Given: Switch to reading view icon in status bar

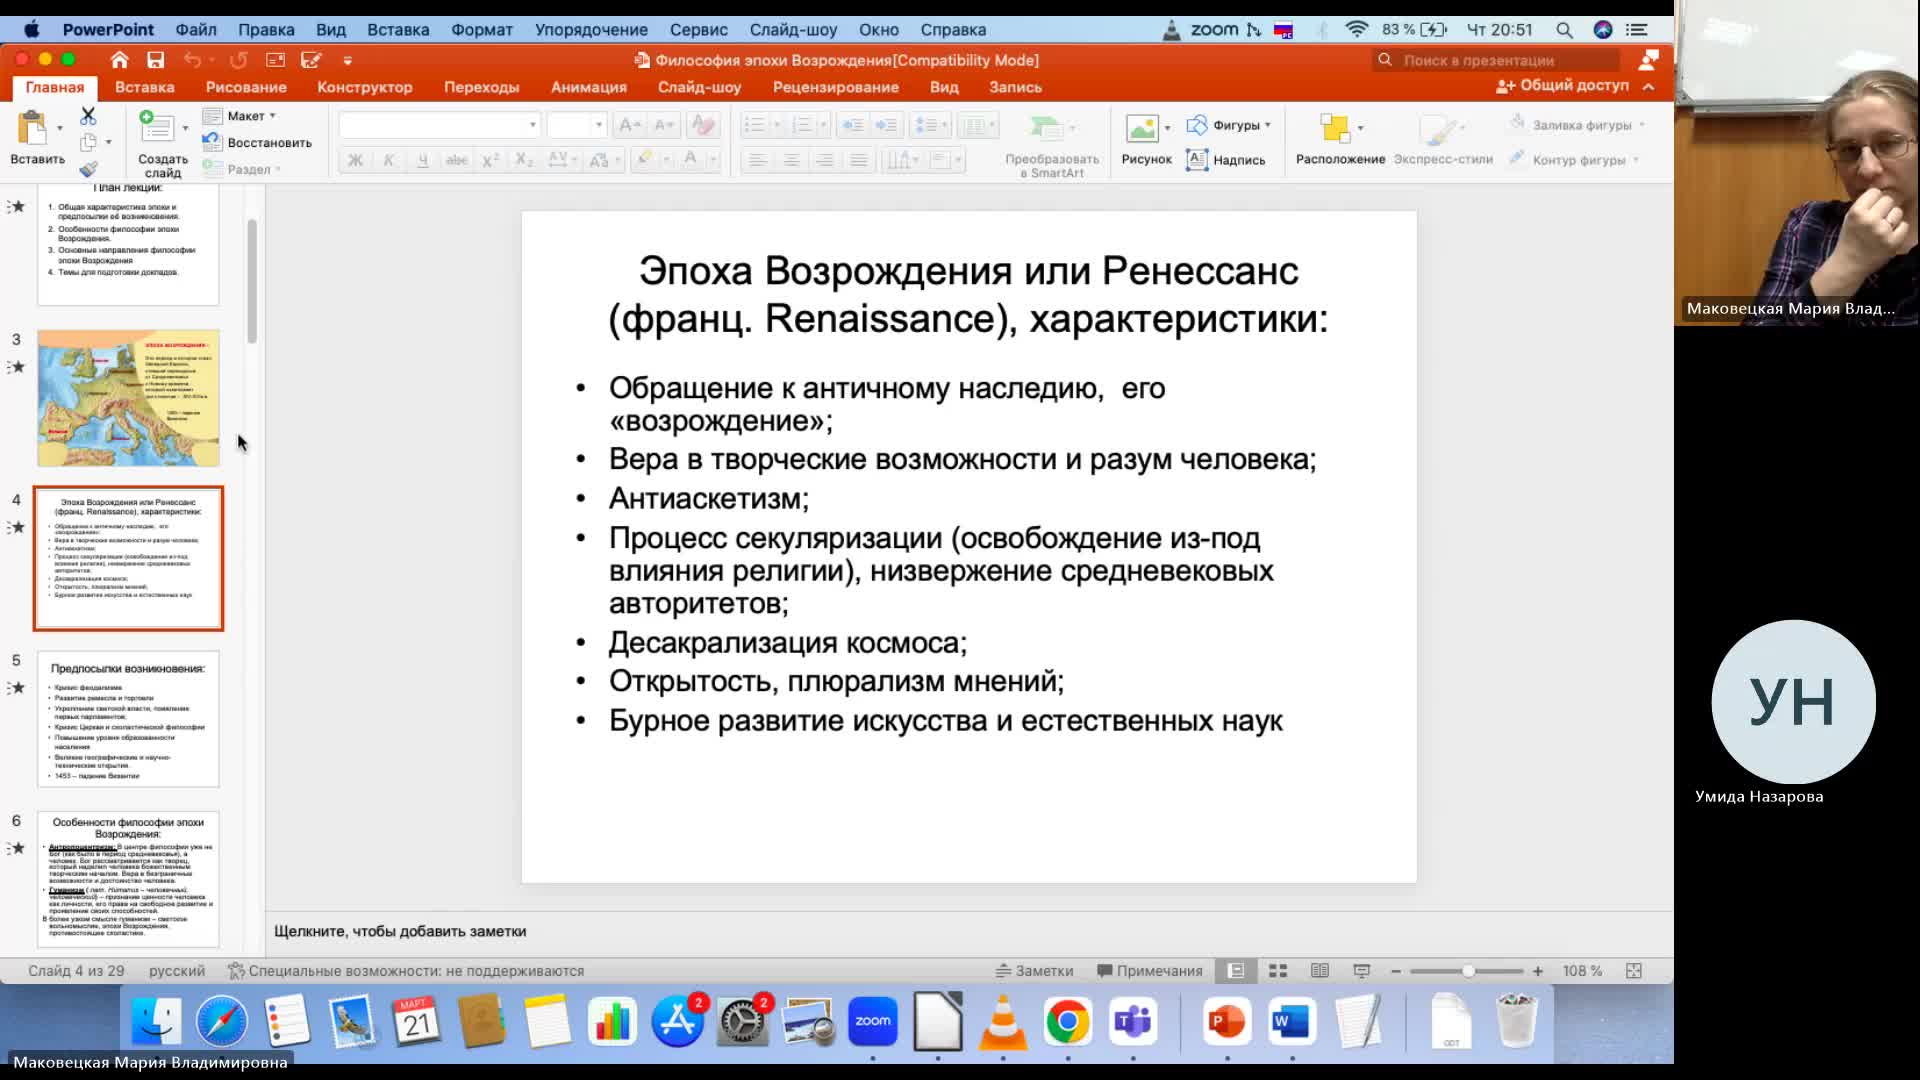Looking at the screenshot, I should tap(1320, 971).
